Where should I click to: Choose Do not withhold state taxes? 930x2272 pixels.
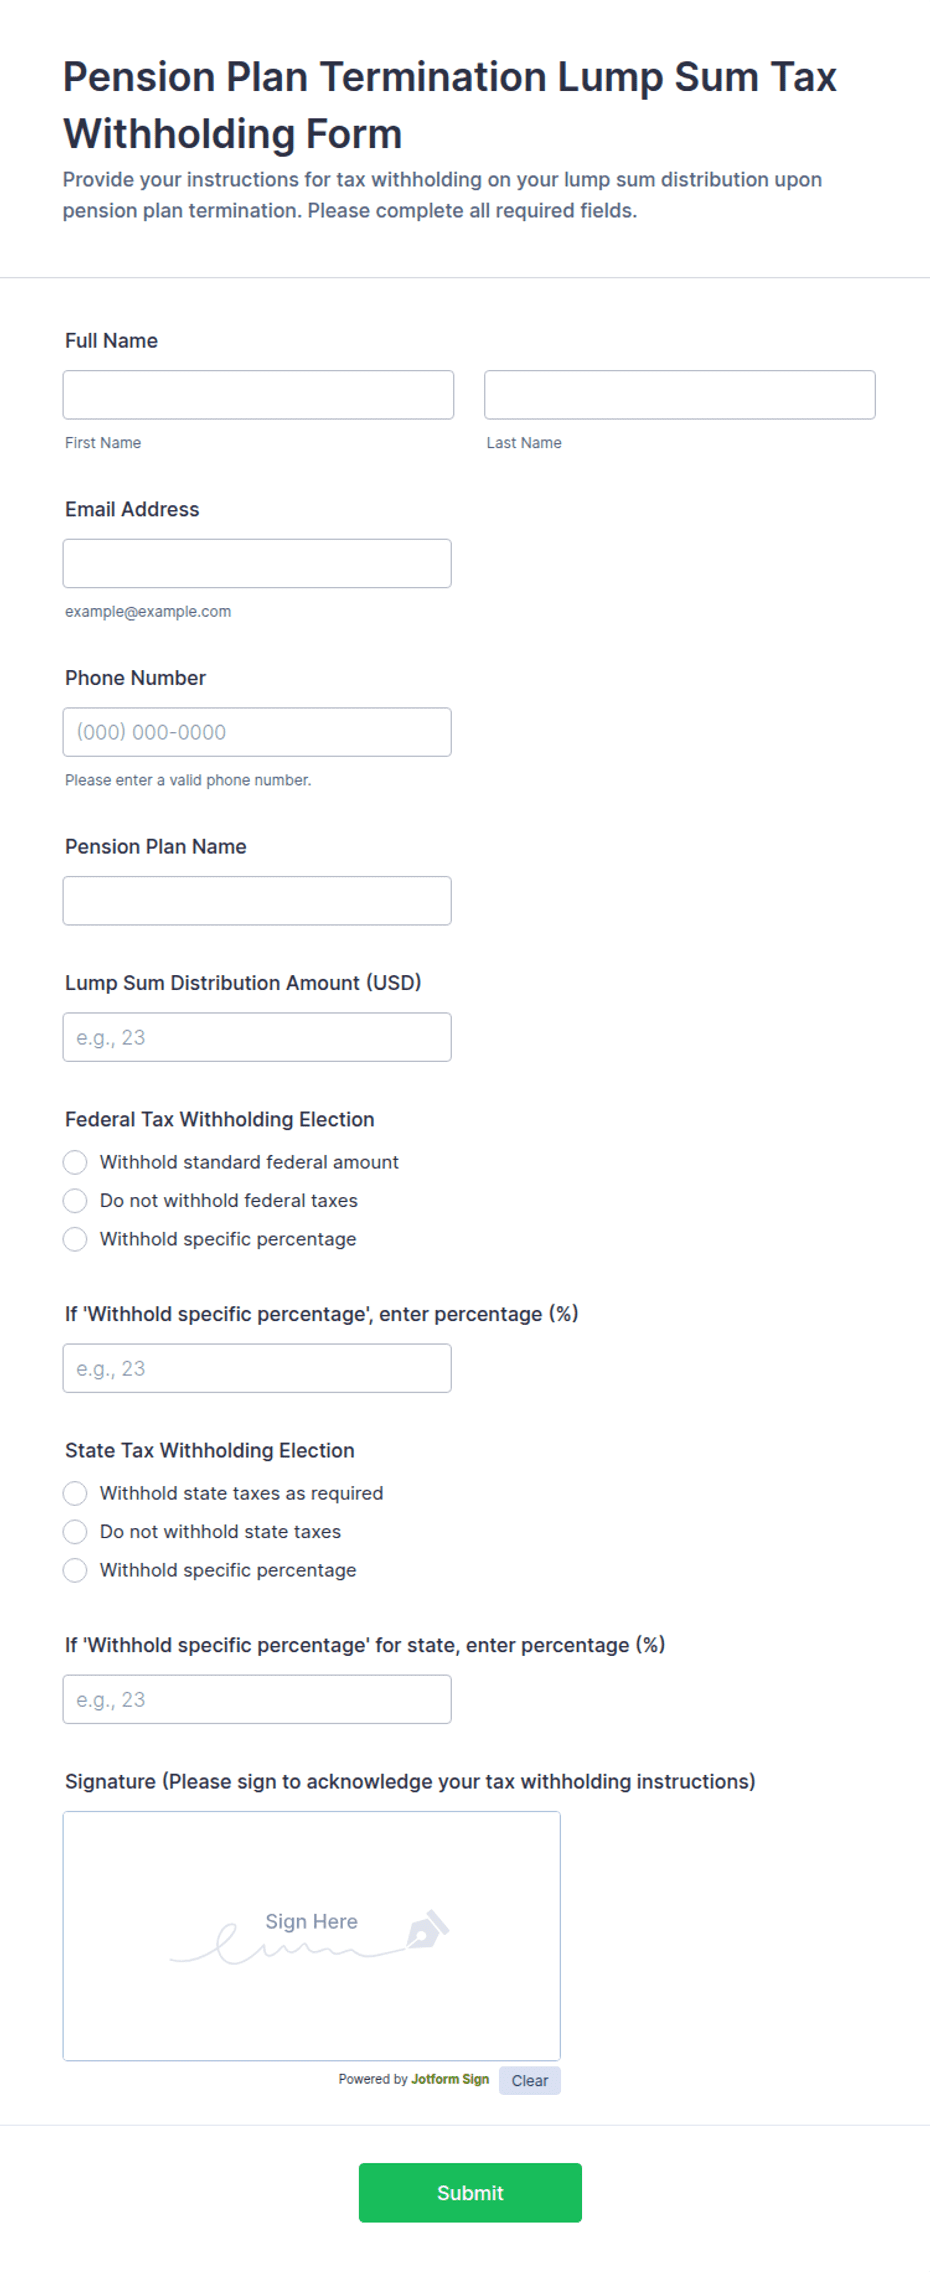75,1531
